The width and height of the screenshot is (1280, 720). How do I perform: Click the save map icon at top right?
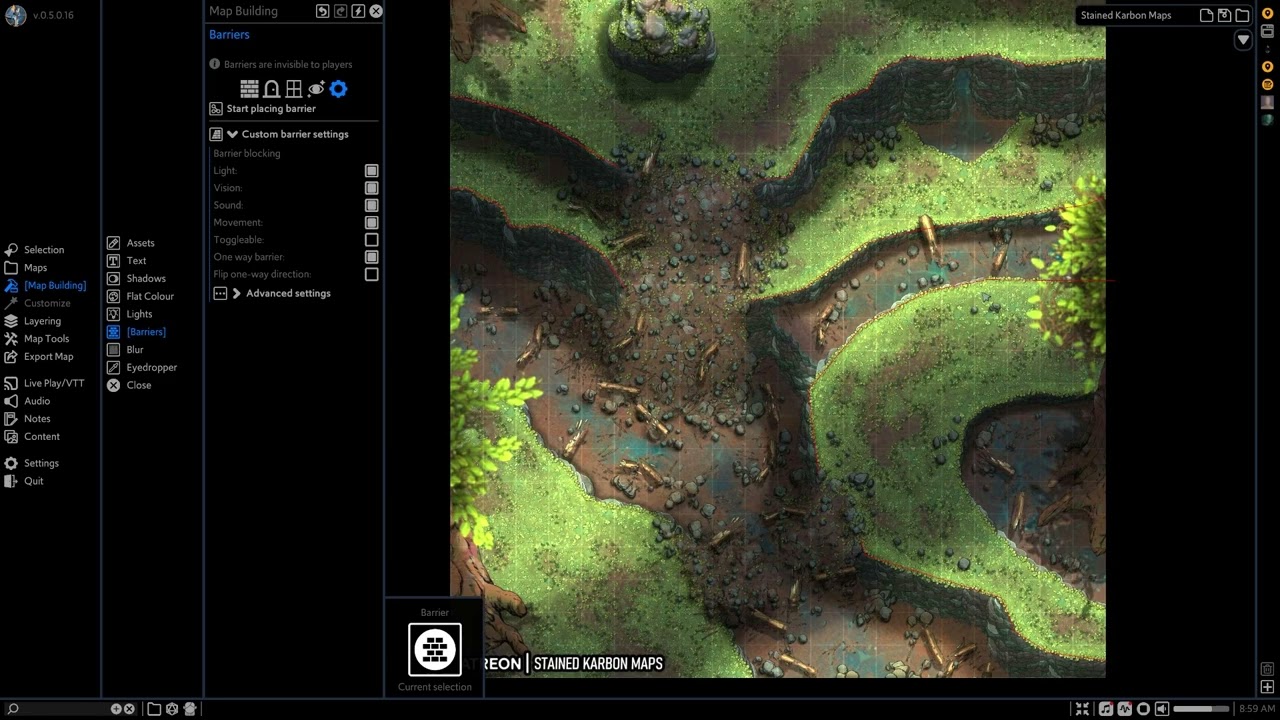(1224, 15)
